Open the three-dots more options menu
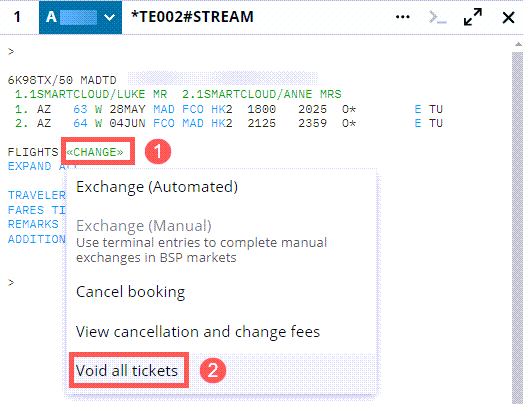This screenshot has width=523, height=404. coord(403,17)
